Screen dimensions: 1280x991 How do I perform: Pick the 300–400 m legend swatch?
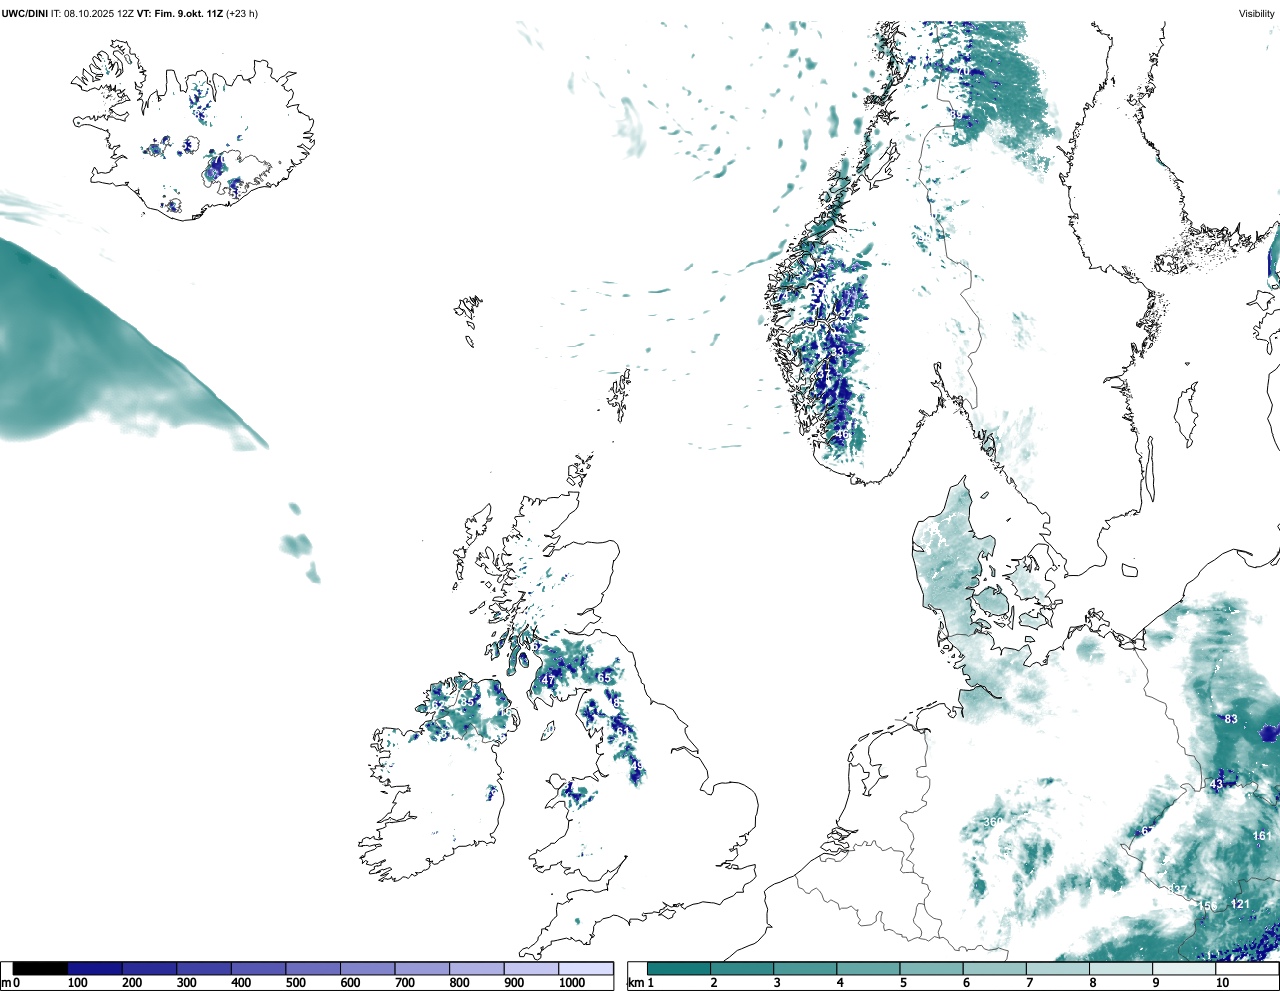203,969
